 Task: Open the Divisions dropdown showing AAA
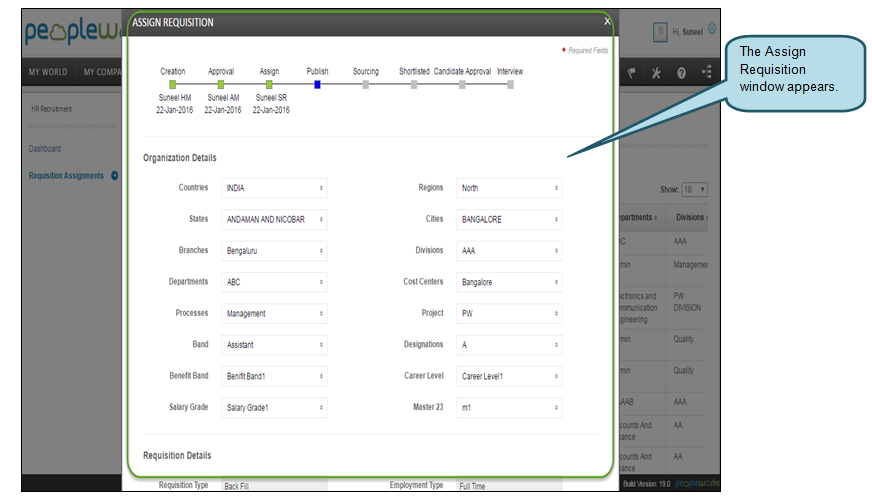point(509,251)
